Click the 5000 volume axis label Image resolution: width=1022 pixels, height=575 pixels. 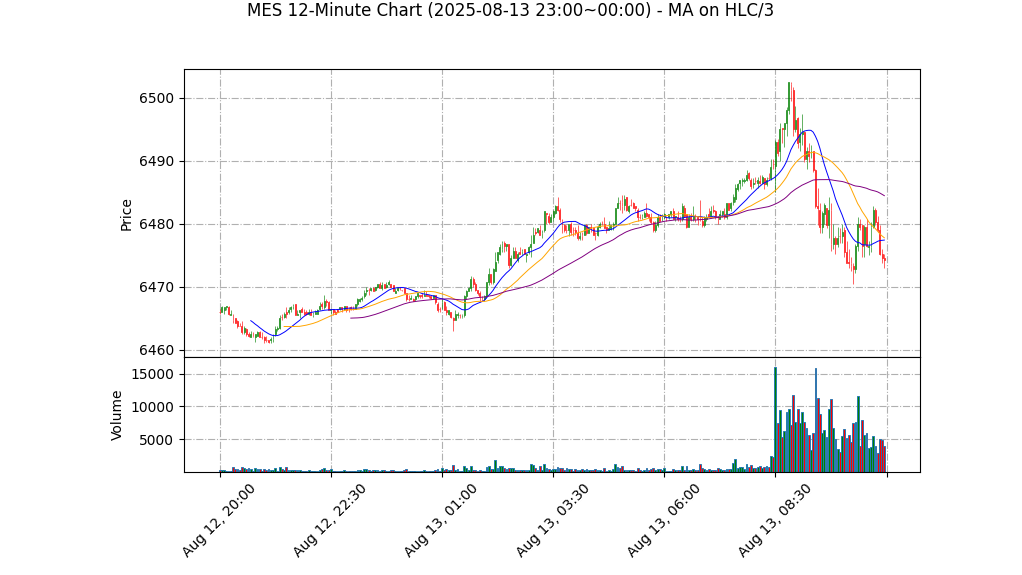[x=156, y=440]
